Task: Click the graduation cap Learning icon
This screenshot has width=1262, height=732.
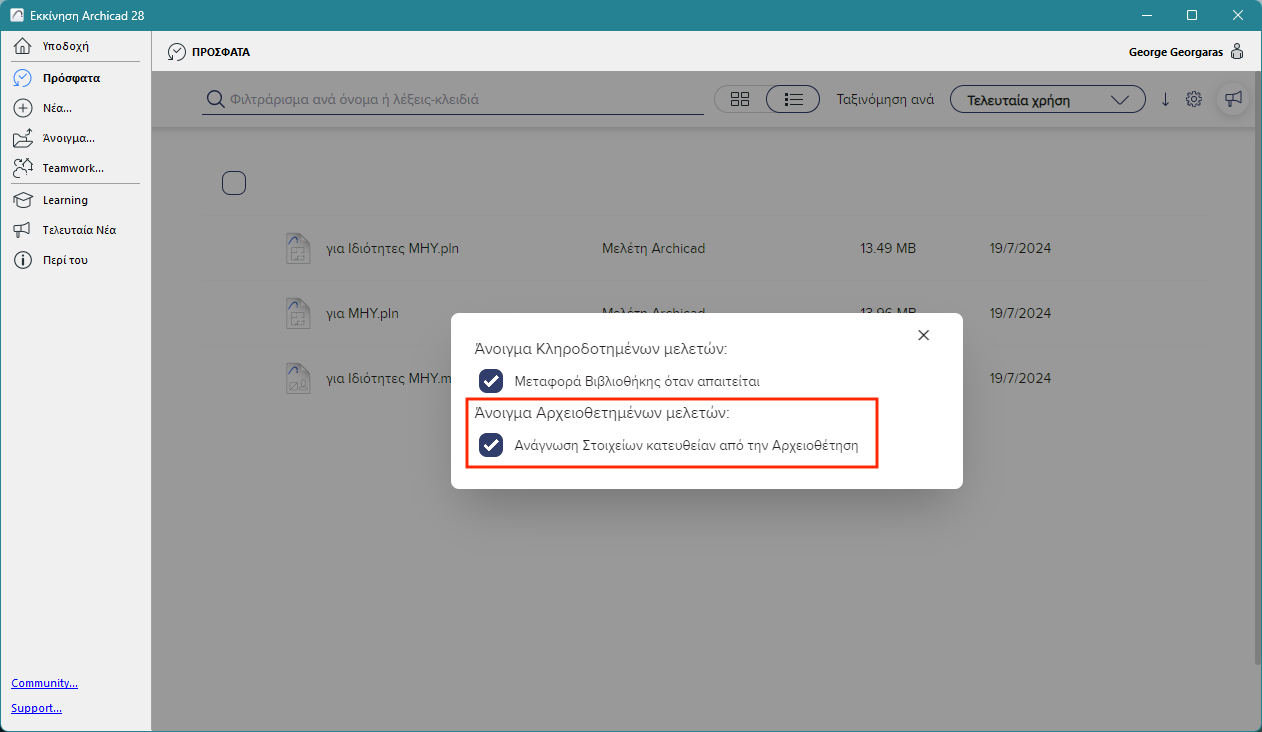Action: [x=23, y=200]
